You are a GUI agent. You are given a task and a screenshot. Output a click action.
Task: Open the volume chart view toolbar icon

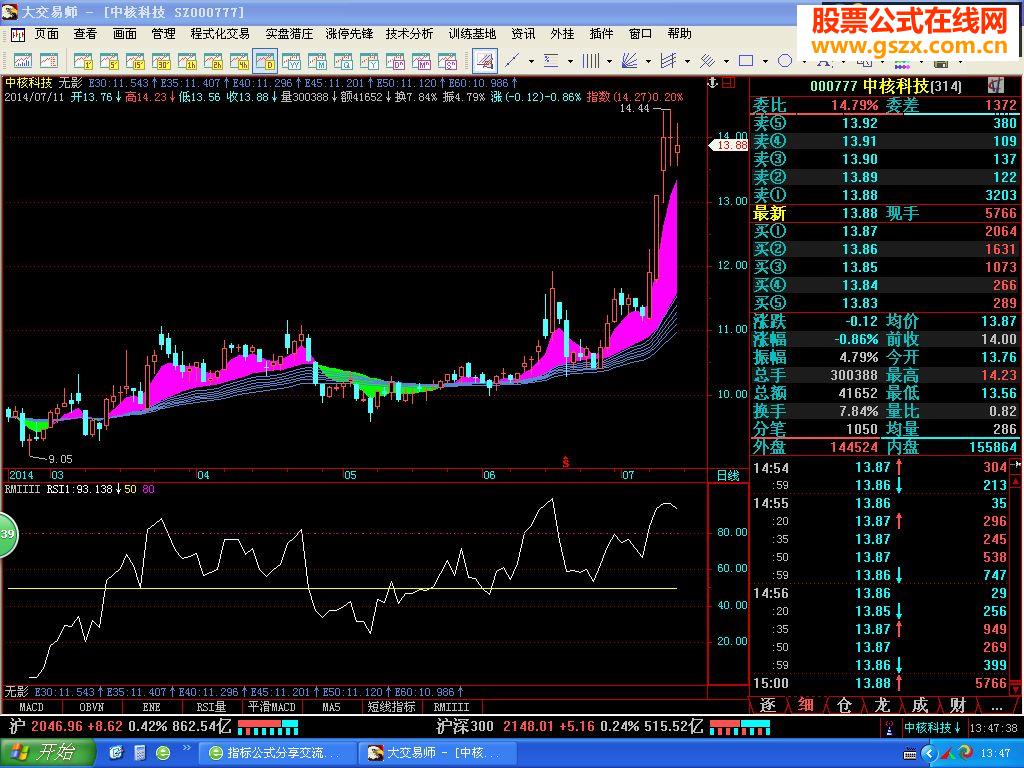23,61
